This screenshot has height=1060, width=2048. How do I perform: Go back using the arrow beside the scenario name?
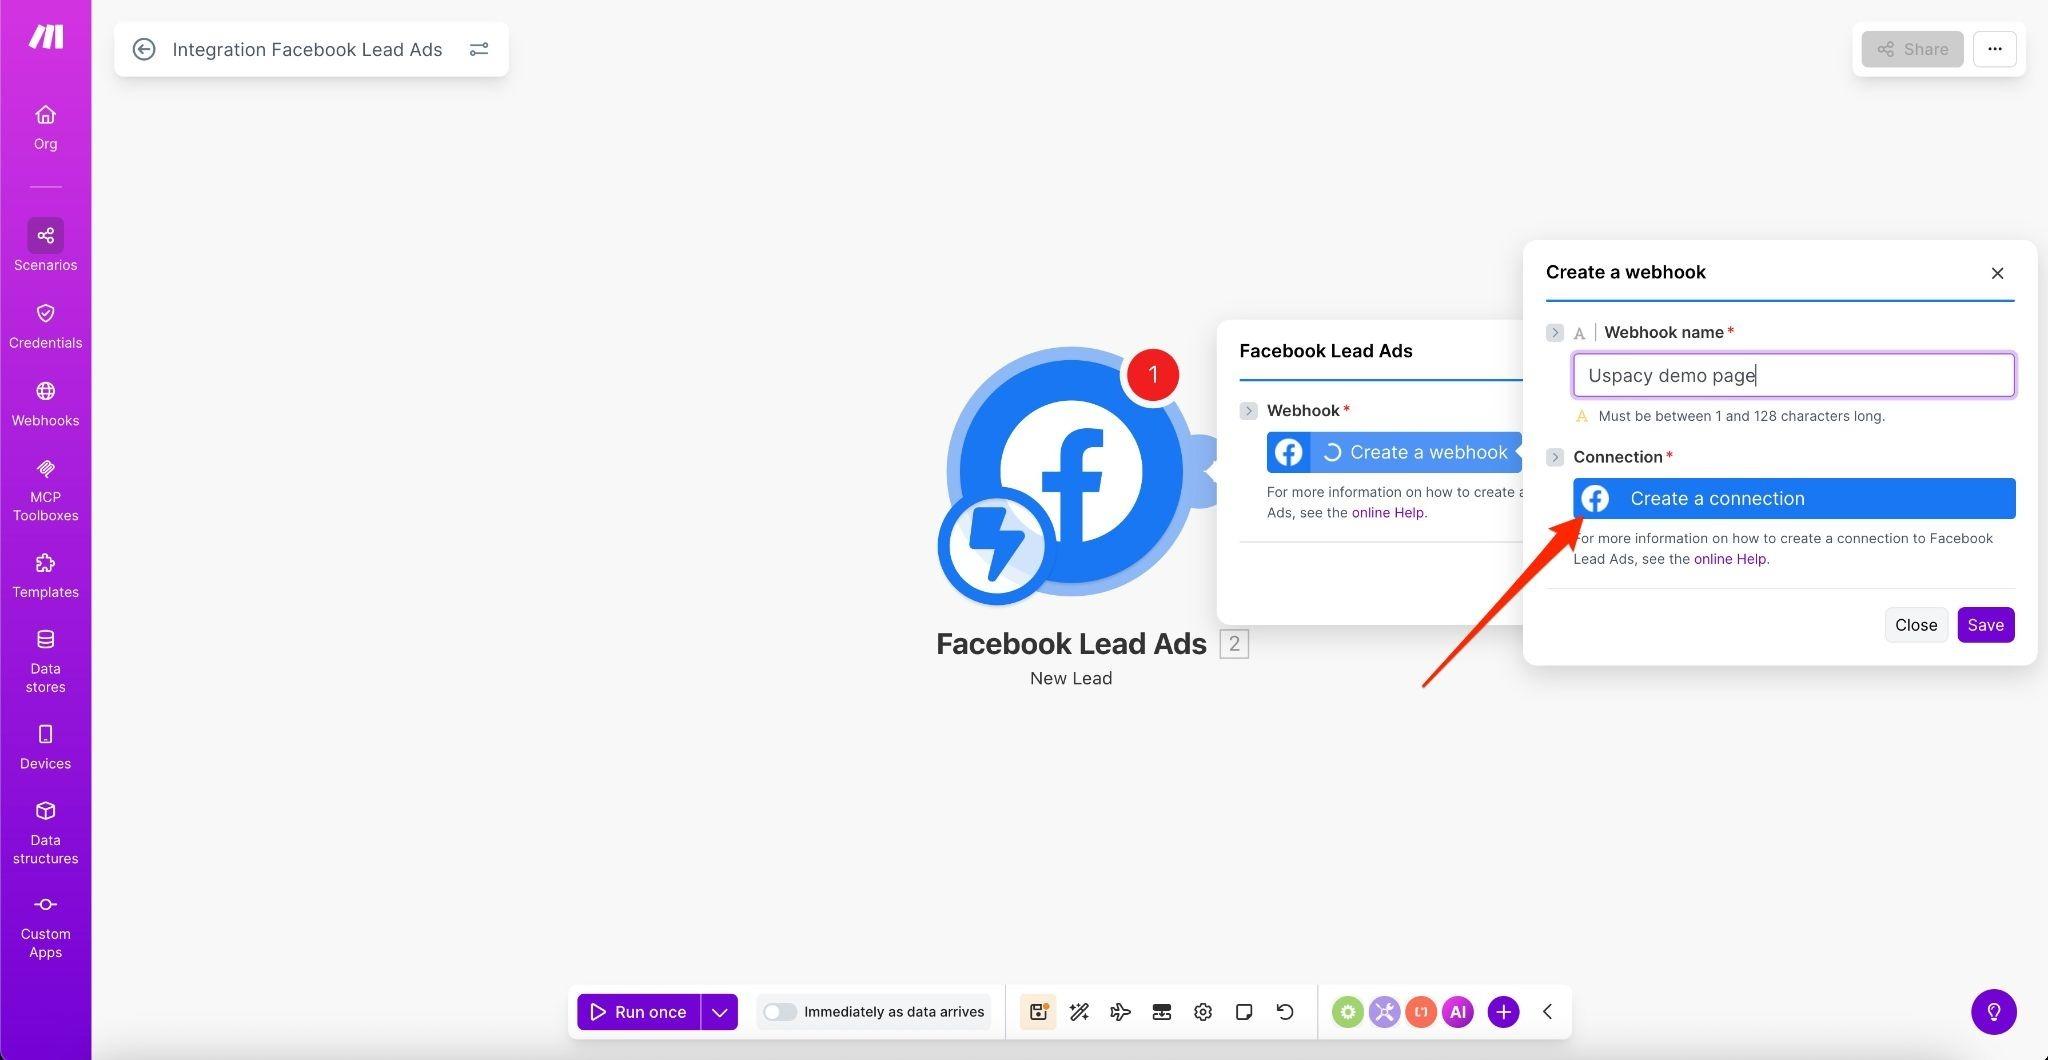[x=144, y=49]
